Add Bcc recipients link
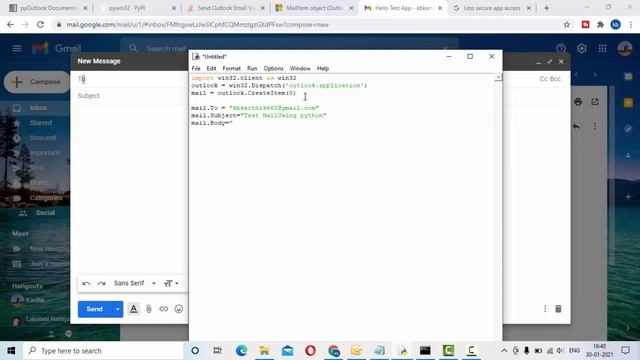The height and width of the screenshot is (360, 640). pyautogui.click(x=555, y=79)
